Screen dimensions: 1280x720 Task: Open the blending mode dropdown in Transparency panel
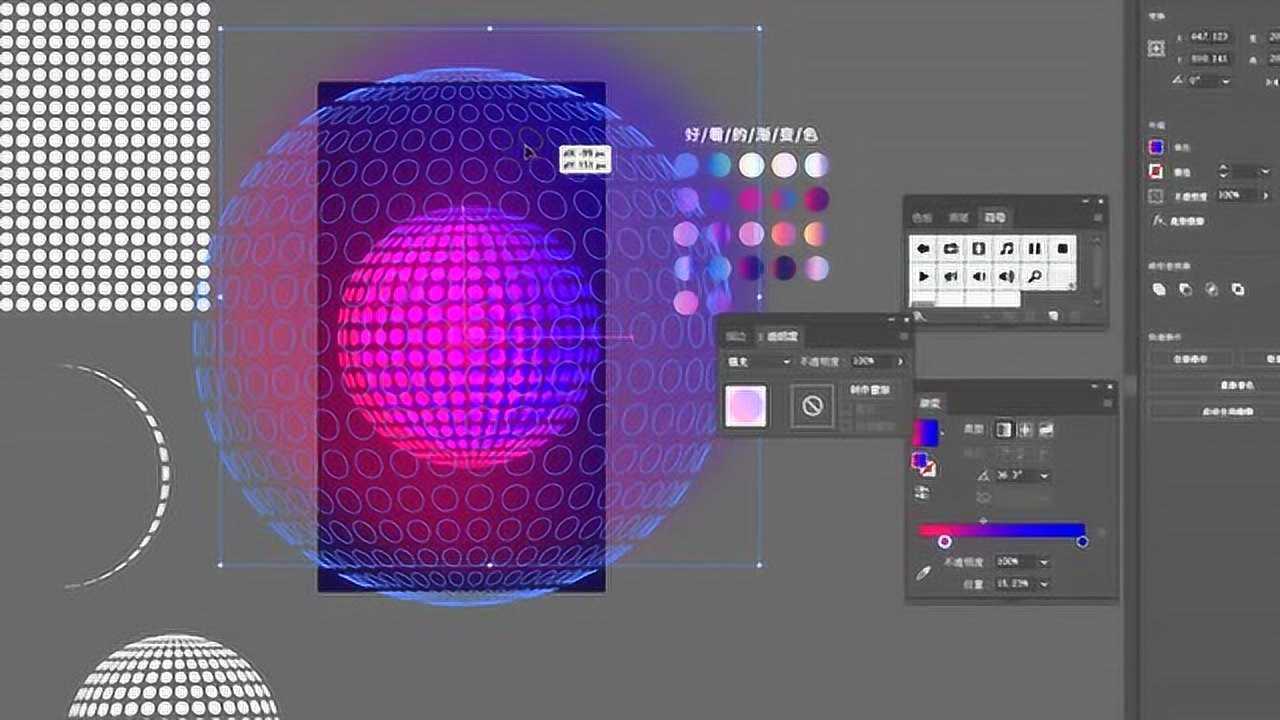[757, 362]
